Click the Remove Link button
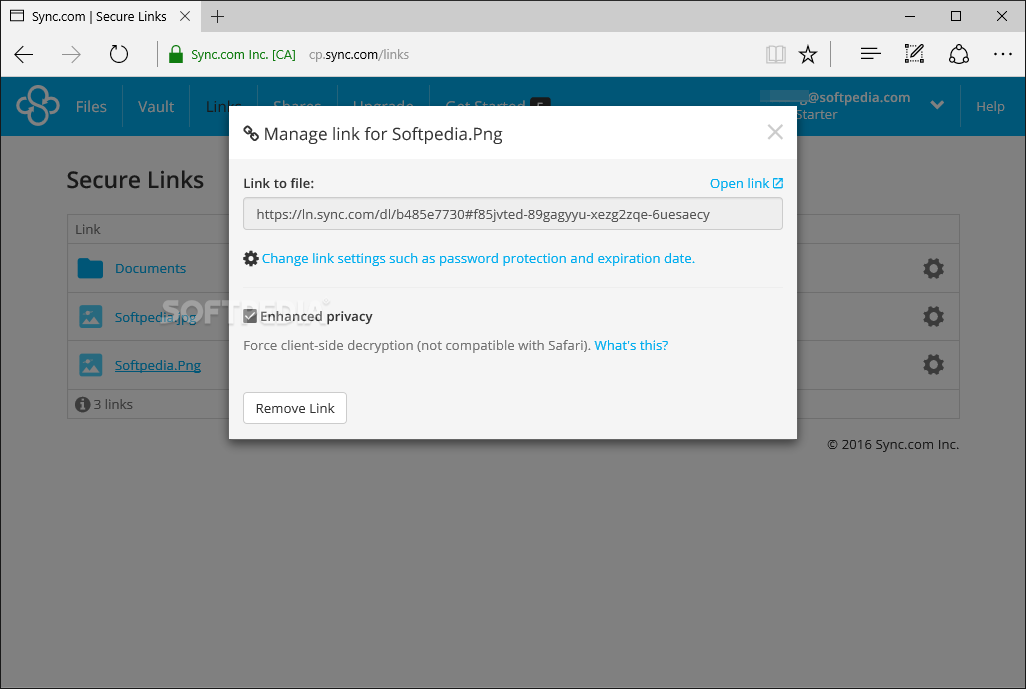1026x689 pixels. click(x=294, y=408)
